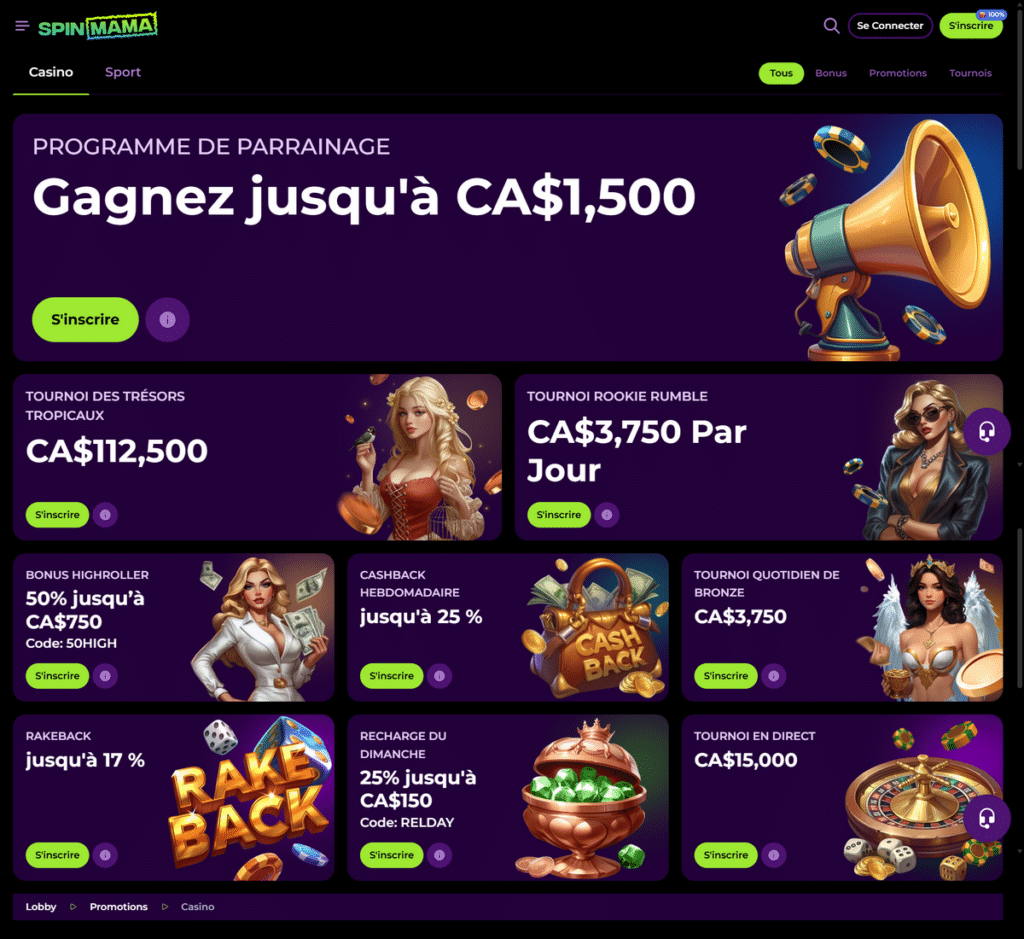This screenshot has height=939, width=1024.
Task: Click the Se Connecter button
Action: (890, 25)
